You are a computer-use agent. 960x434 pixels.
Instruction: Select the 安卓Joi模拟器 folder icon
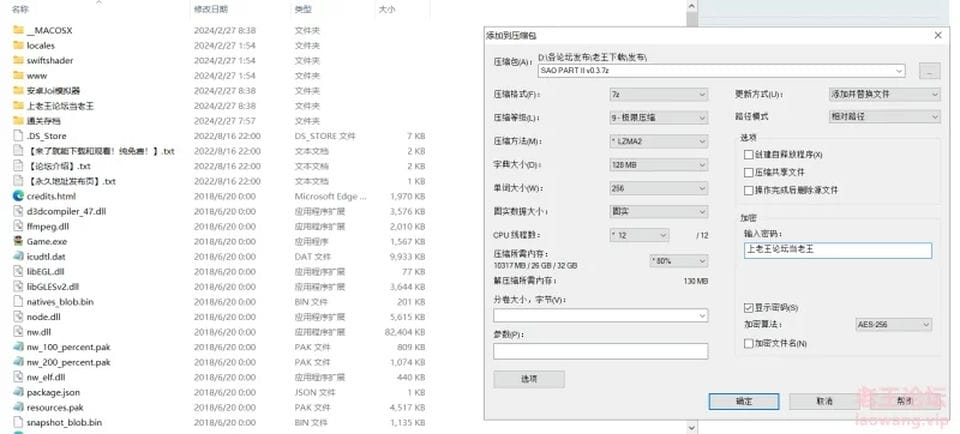pos(18,91)
